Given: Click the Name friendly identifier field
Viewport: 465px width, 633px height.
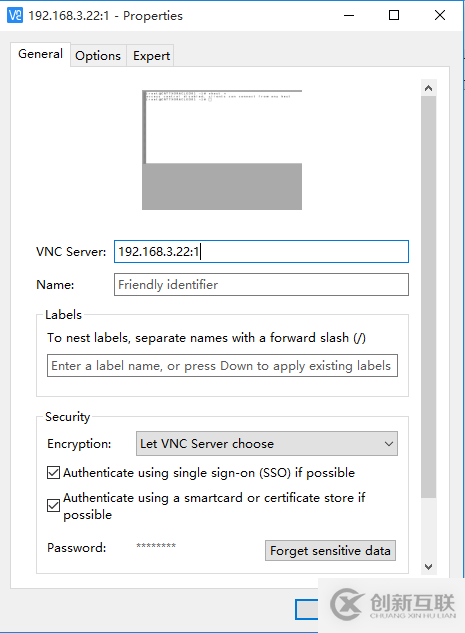Looking at the screenshot, I should click(x=261, y=285).
